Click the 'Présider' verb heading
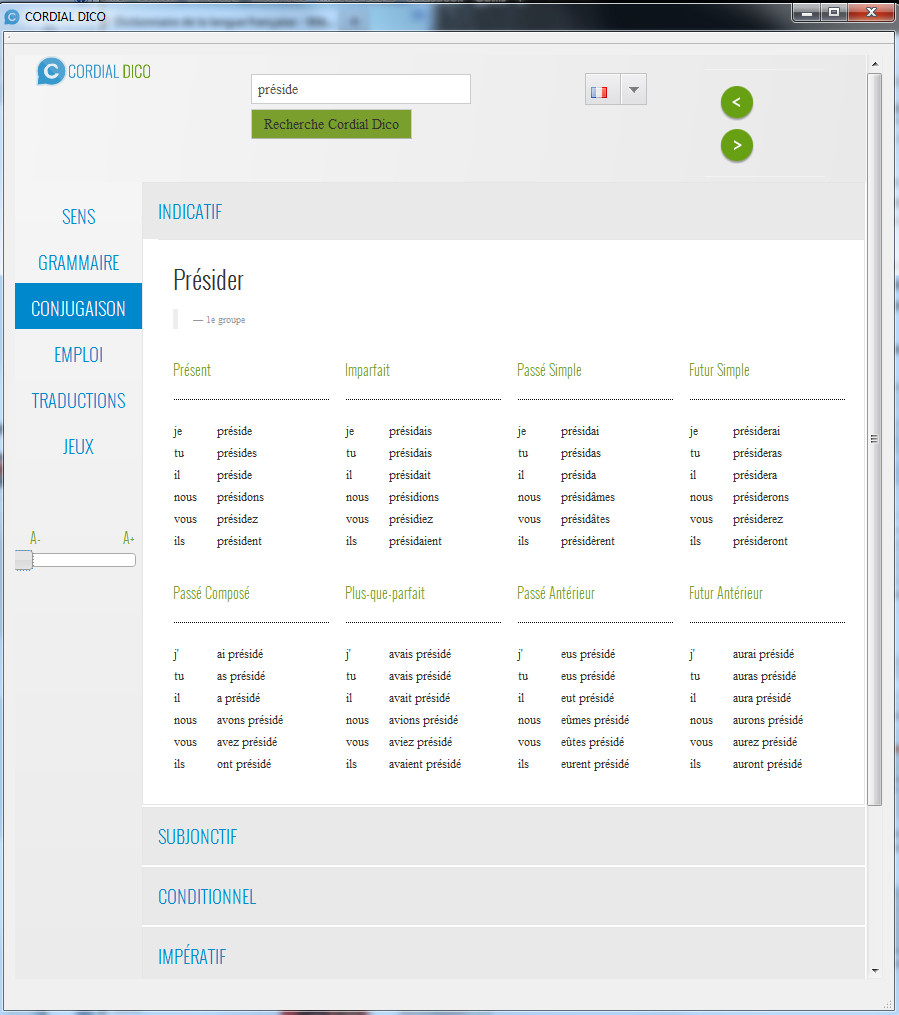899x1015 pixels. pos(208,280)
